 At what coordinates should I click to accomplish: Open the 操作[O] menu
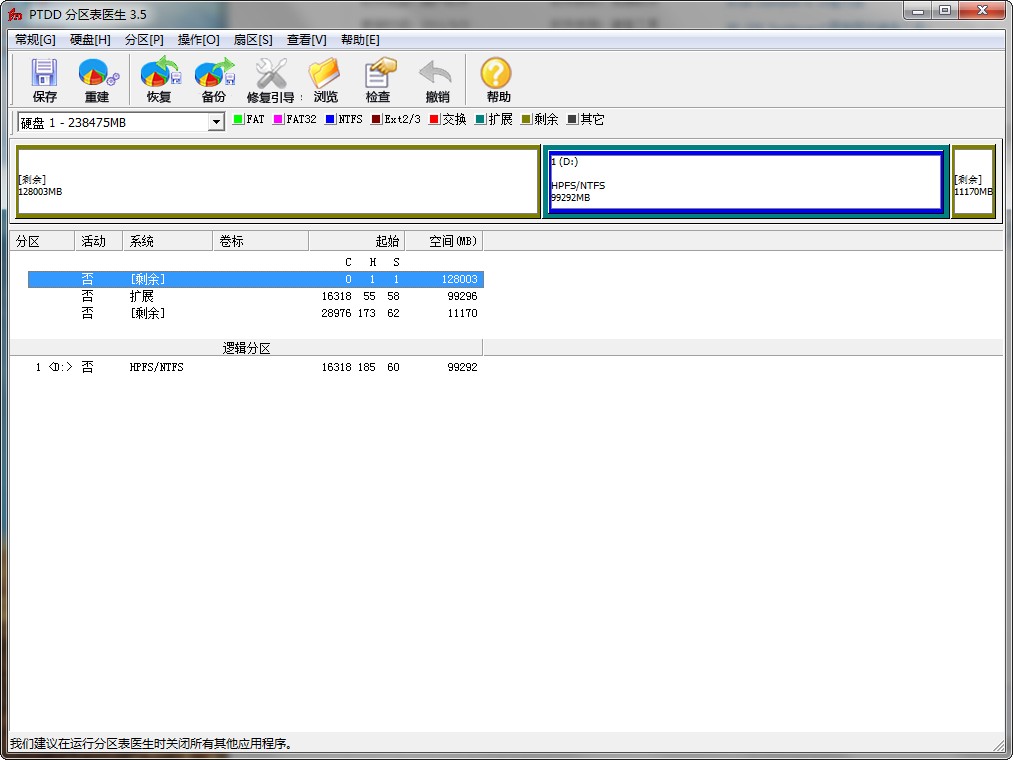tap(197, 39)
